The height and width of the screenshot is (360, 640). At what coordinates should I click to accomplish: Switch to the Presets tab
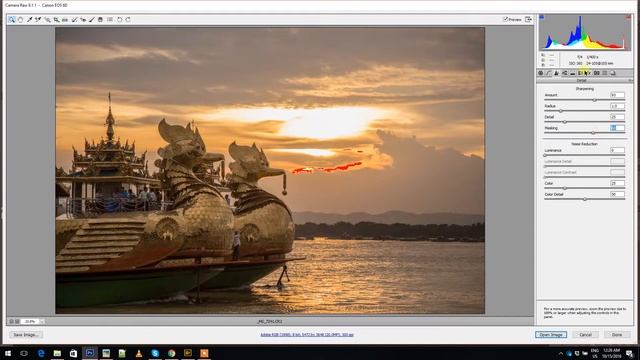pyautogui.click(x=605, y=73)
